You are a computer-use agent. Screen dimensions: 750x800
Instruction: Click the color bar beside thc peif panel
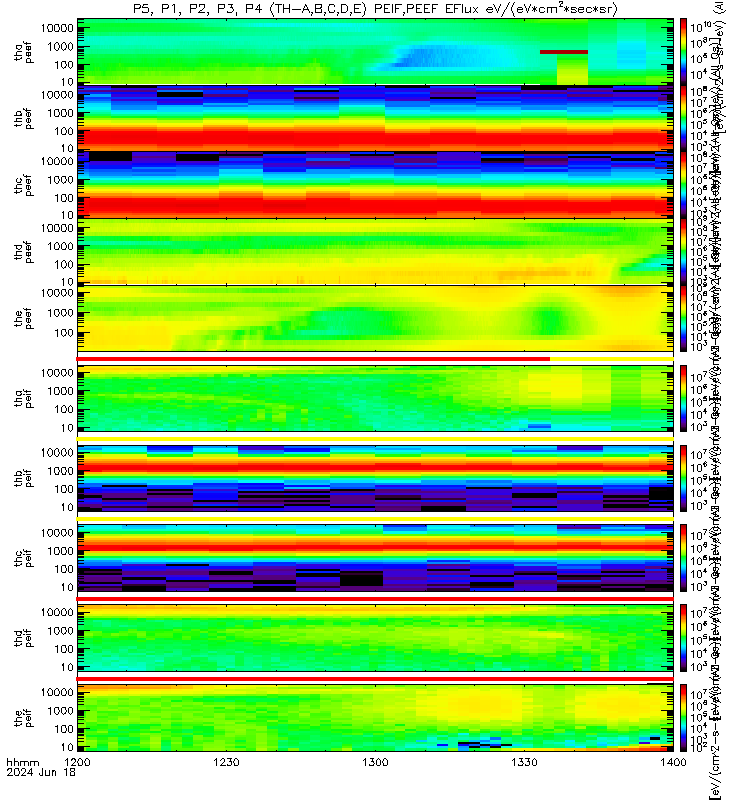coord(684,558)
